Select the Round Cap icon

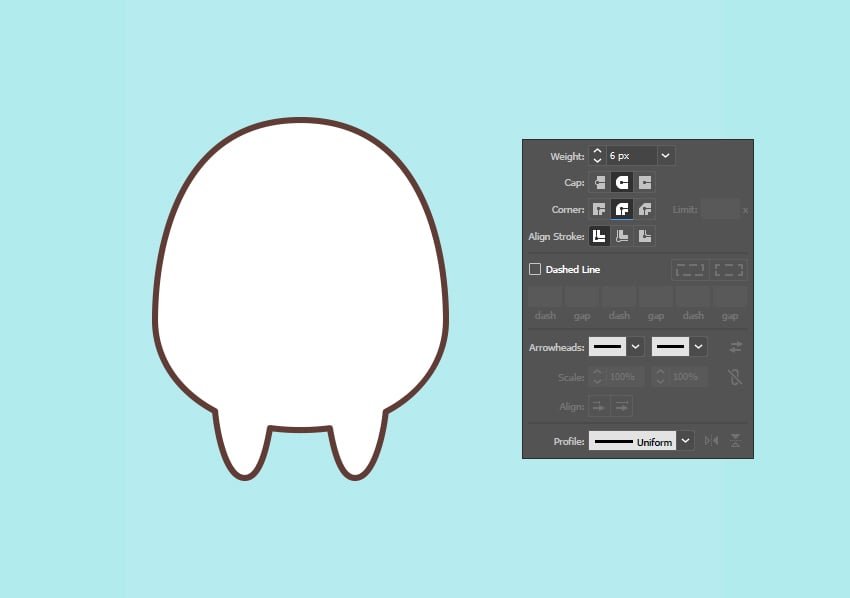pos(622,183)
